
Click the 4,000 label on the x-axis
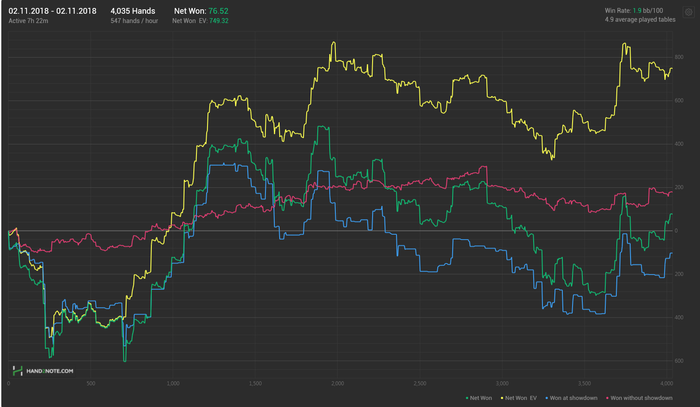click(667, 383)
